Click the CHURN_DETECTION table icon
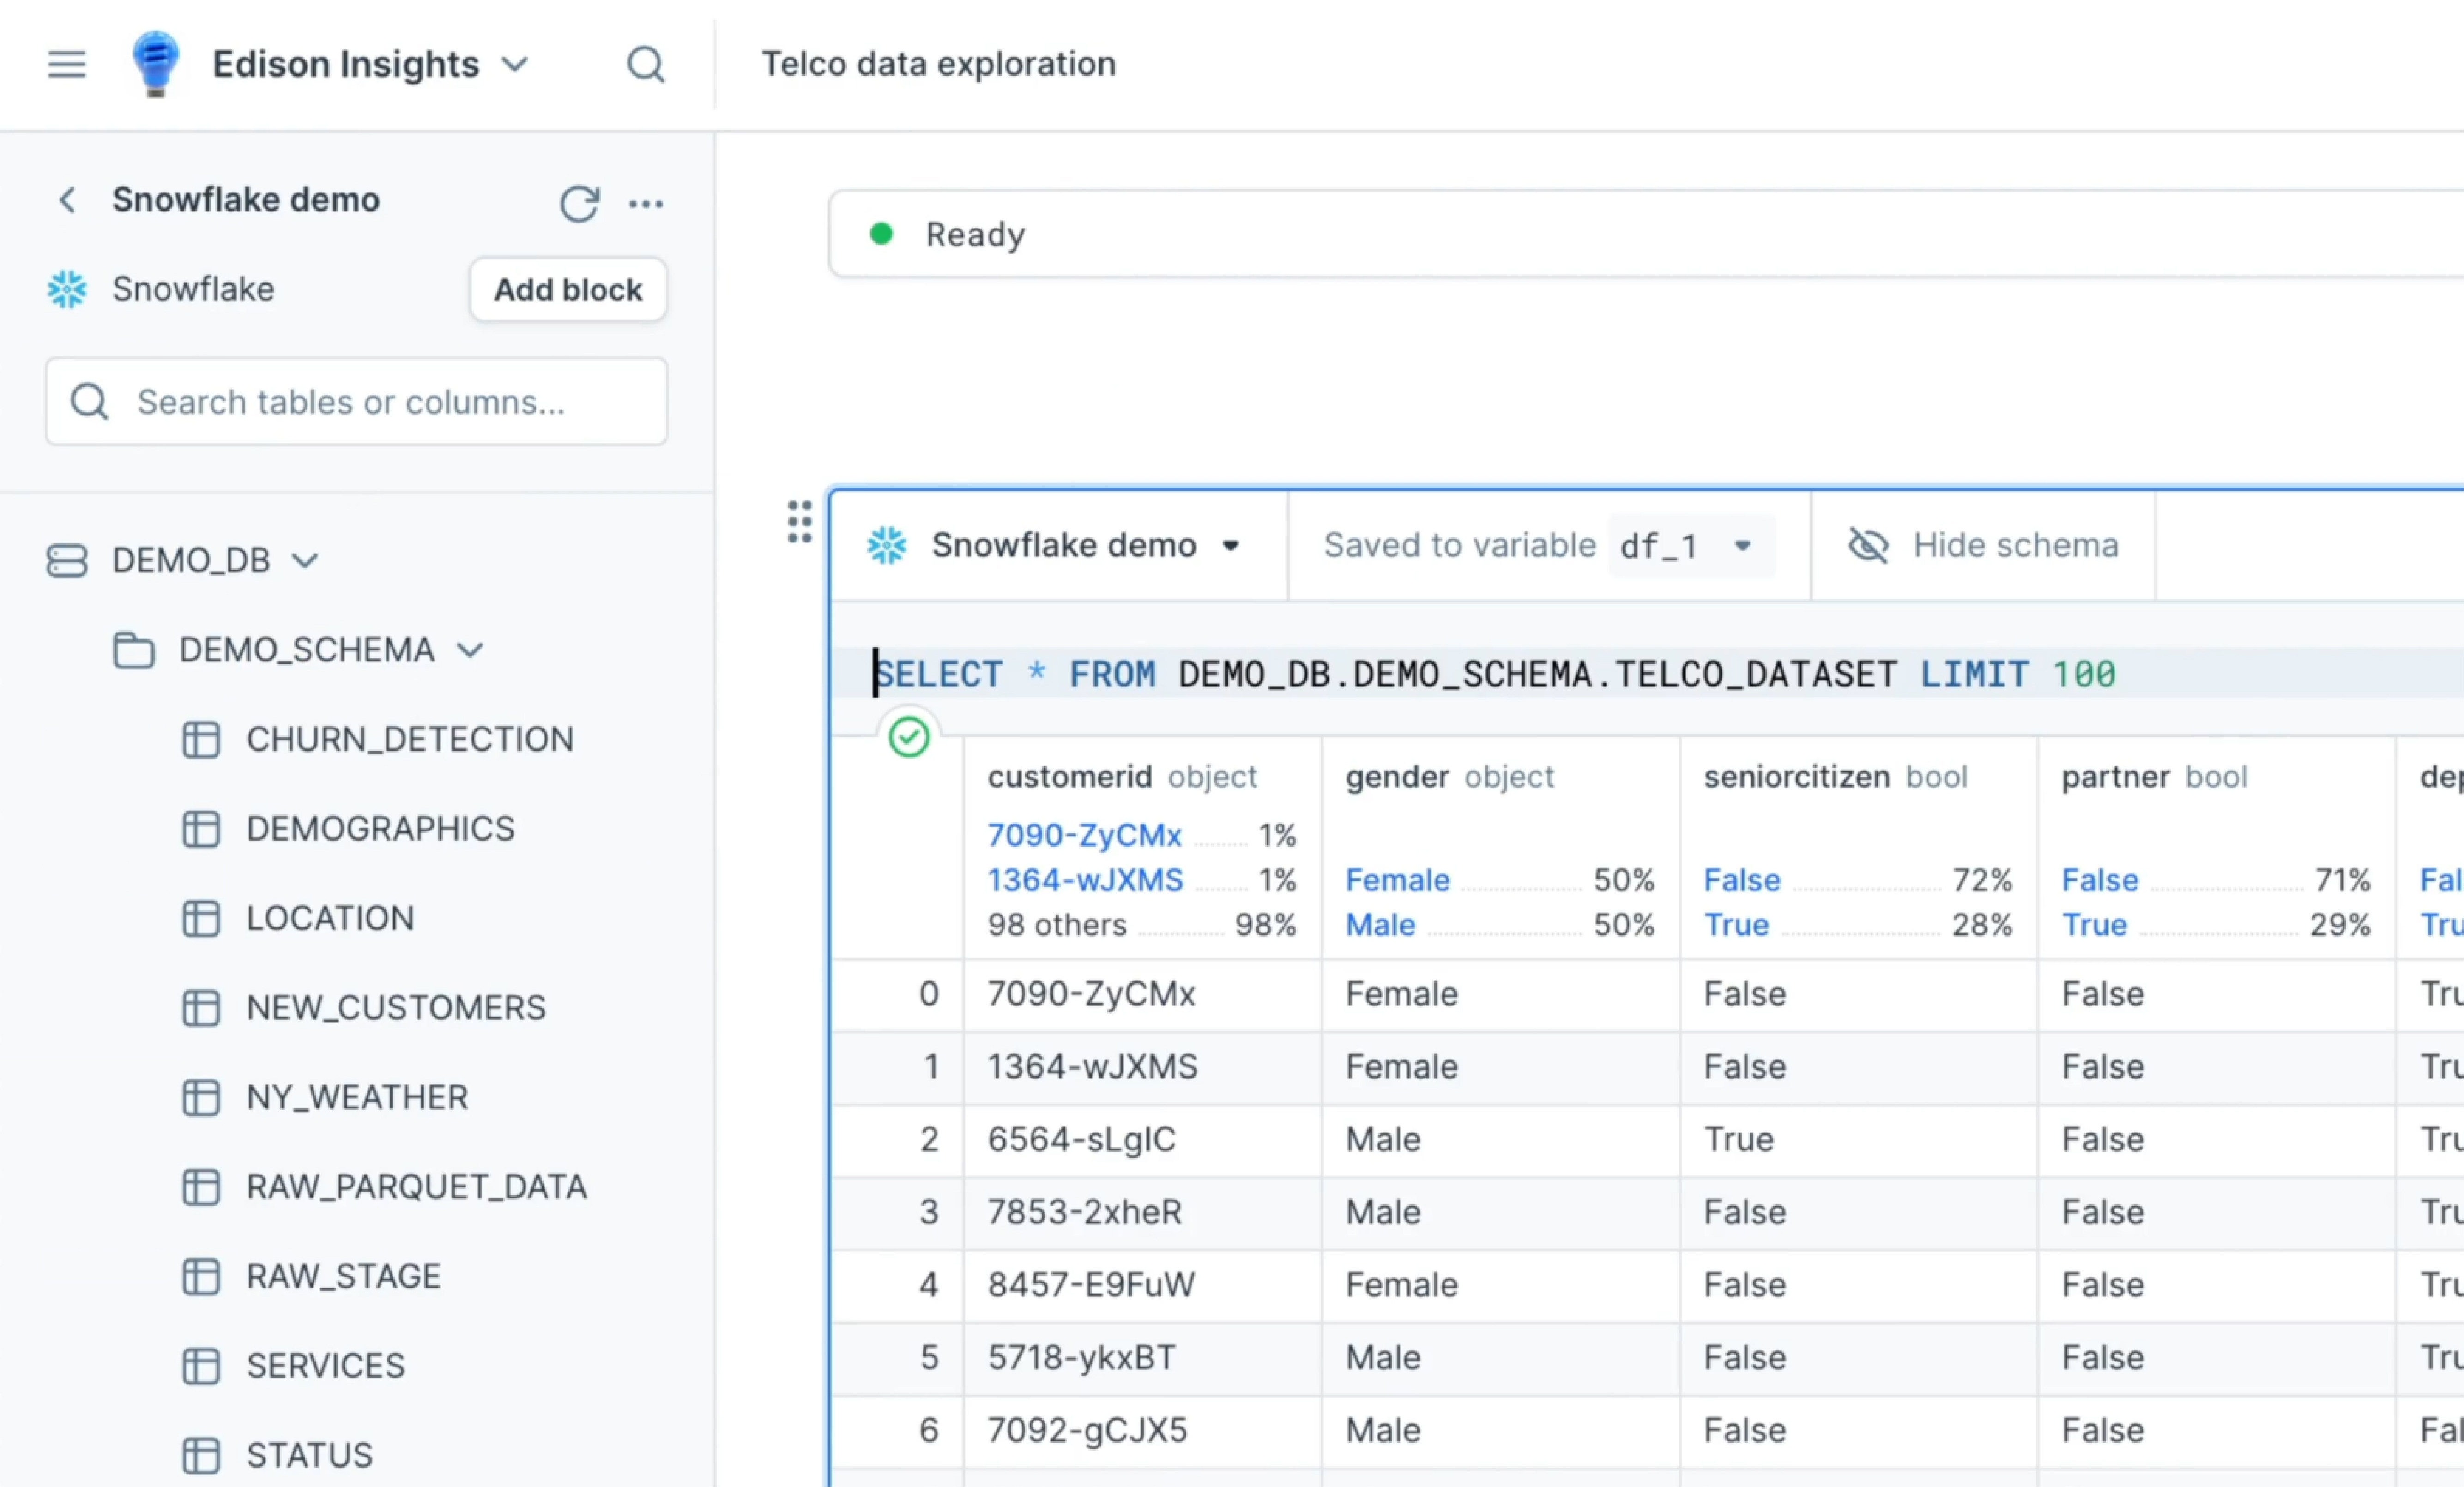This screenshot has width=2464, height=1487. 201,739
